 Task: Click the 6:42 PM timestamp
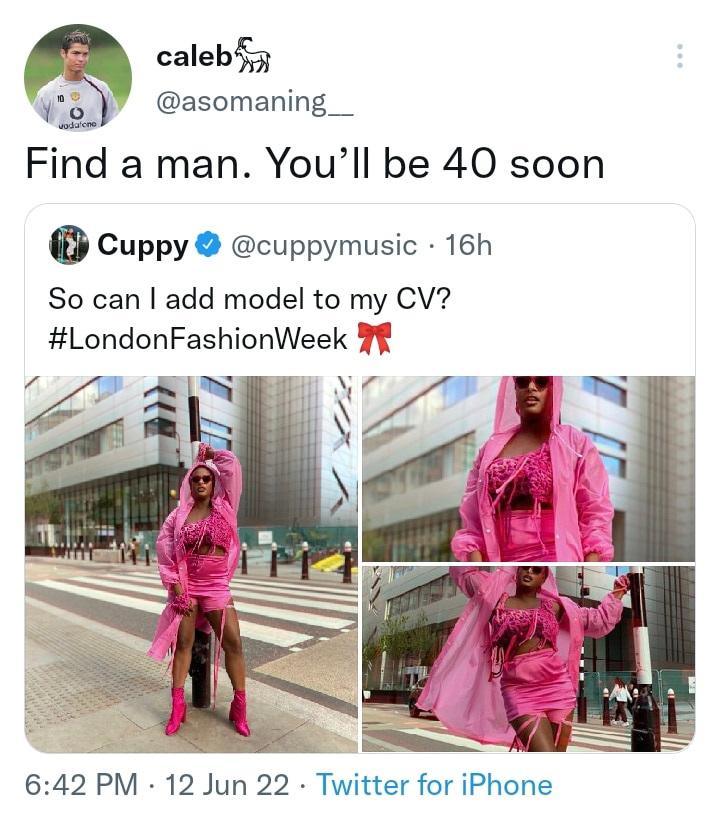coord(81,784)
